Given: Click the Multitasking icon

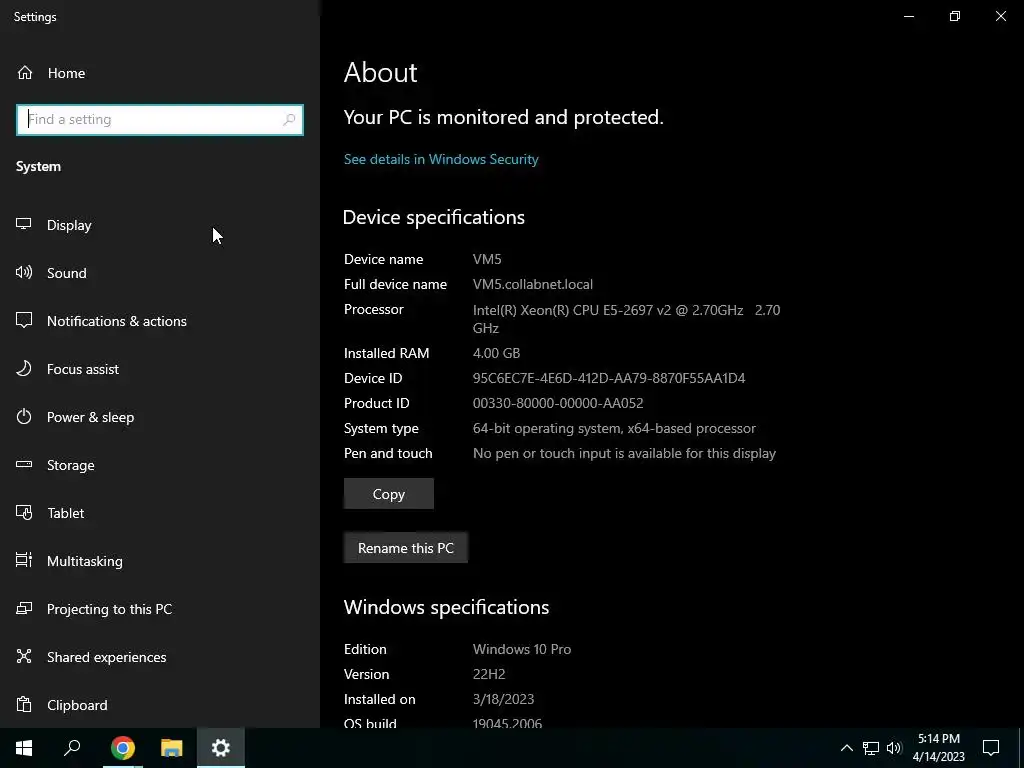Looking at the screenshot, I should (x=24, y=560).
